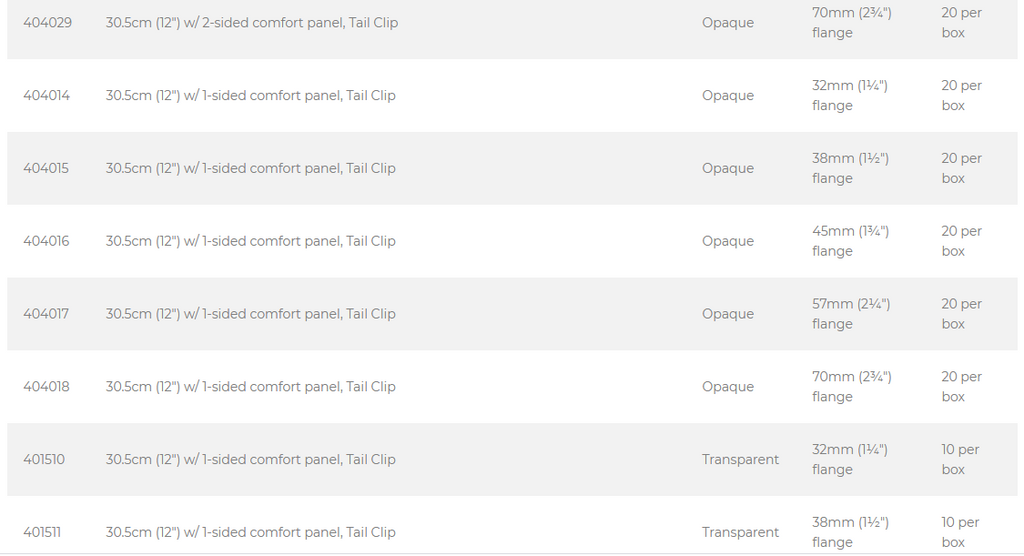Click Opaque in the 404029 row
The image size is (1024, 556).
728,23
